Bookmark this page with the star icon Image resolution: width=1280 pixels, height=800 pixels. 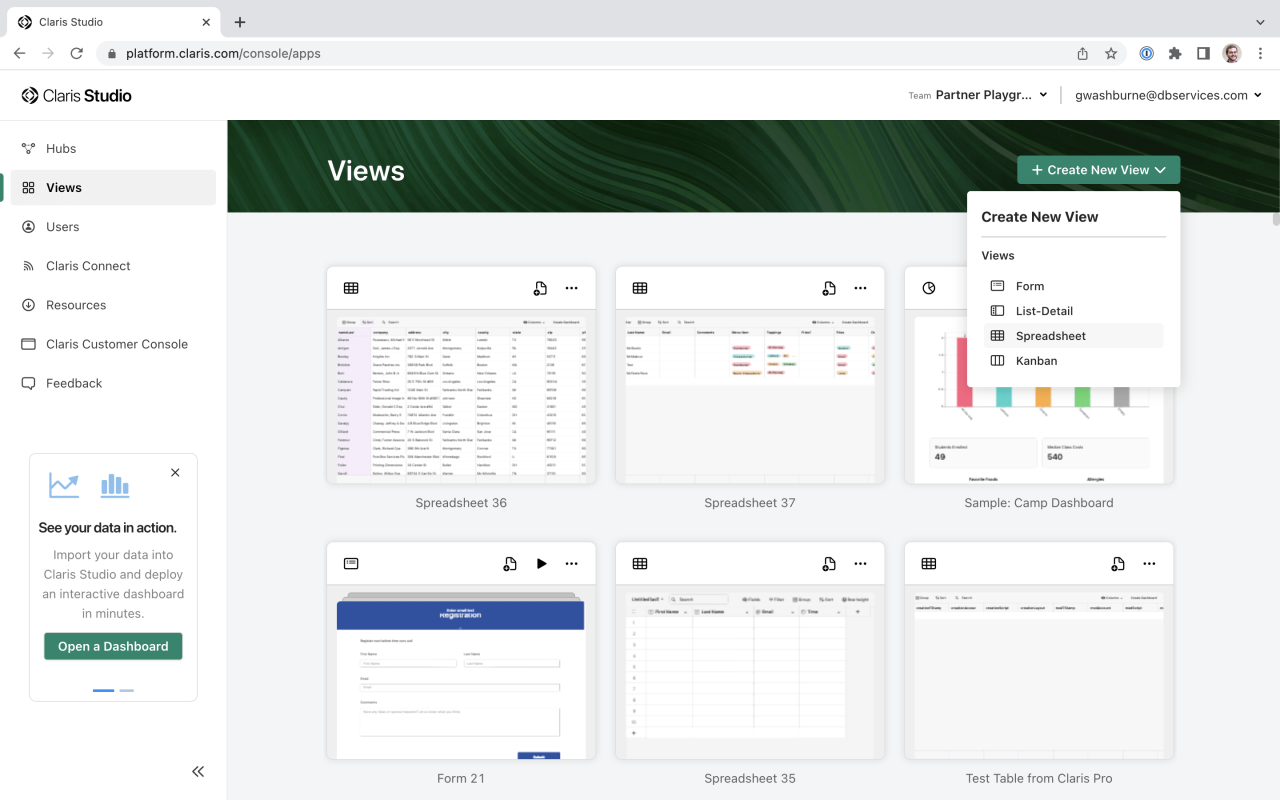(x=1111, y=54)
